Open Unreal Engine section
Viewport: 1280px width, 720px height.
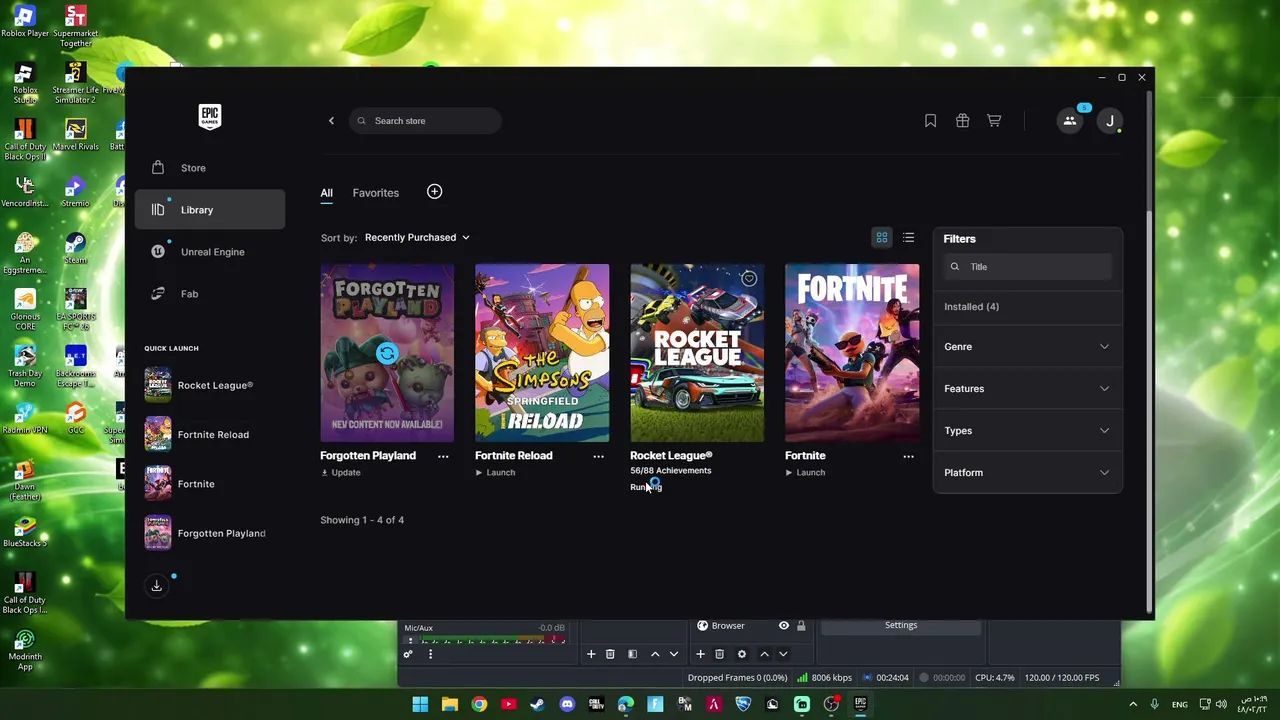click(210, 252)
